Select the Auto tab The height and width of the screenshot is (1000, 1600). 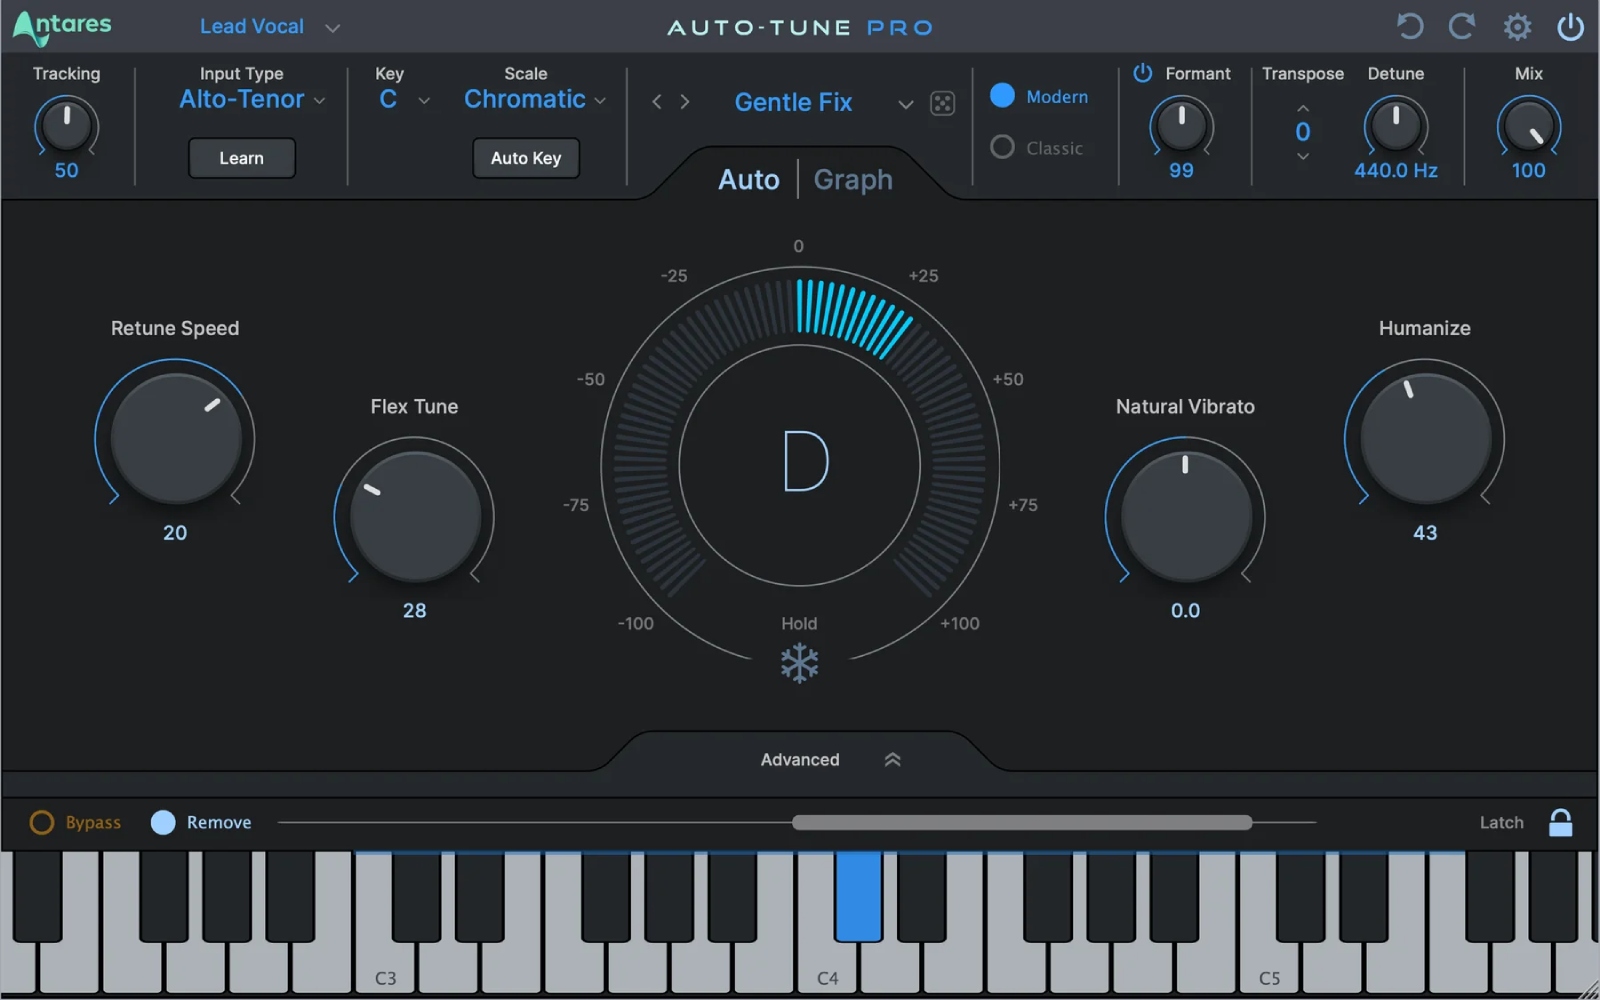pyautogui.click(x=748, y=179)
